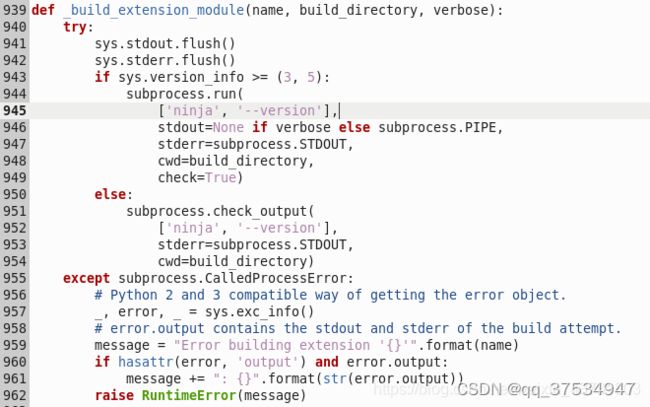The height and width of the screenshot is (407, 650).
Task: Click sys.stderr.flush() on line 942
Action: click(x=165, y=61)
